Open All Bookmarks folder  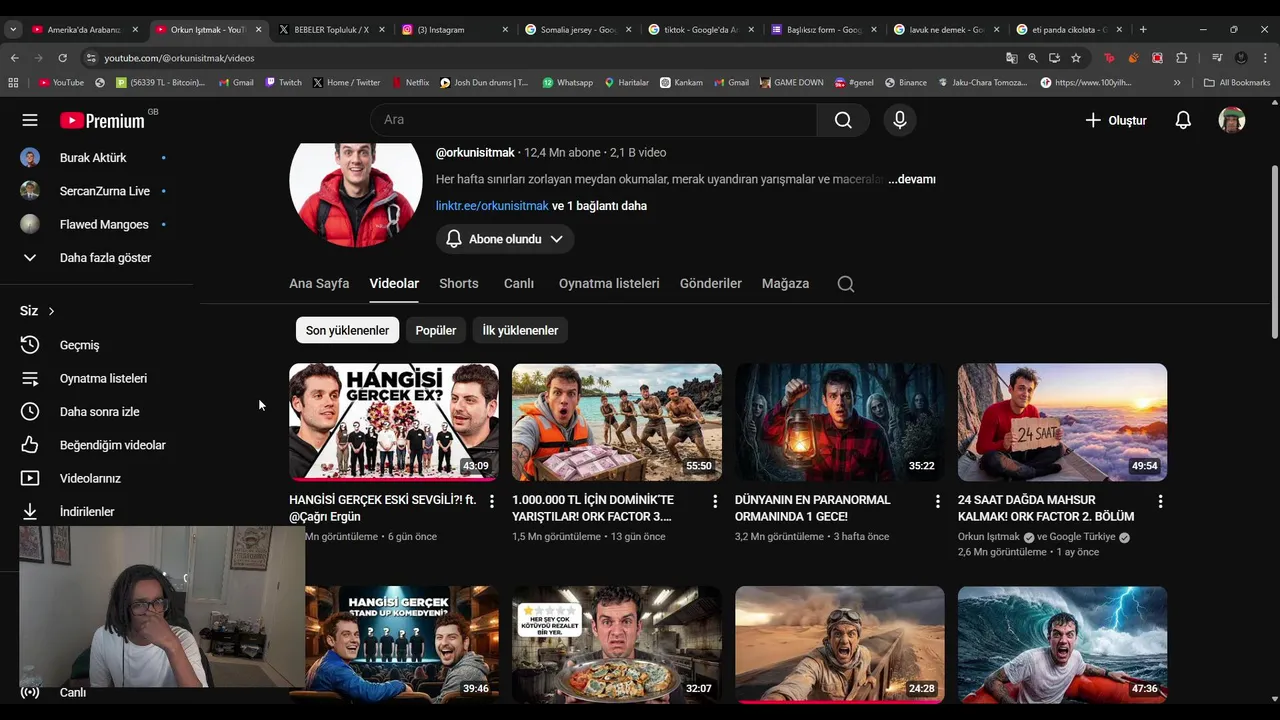(x=1237, y=82)
